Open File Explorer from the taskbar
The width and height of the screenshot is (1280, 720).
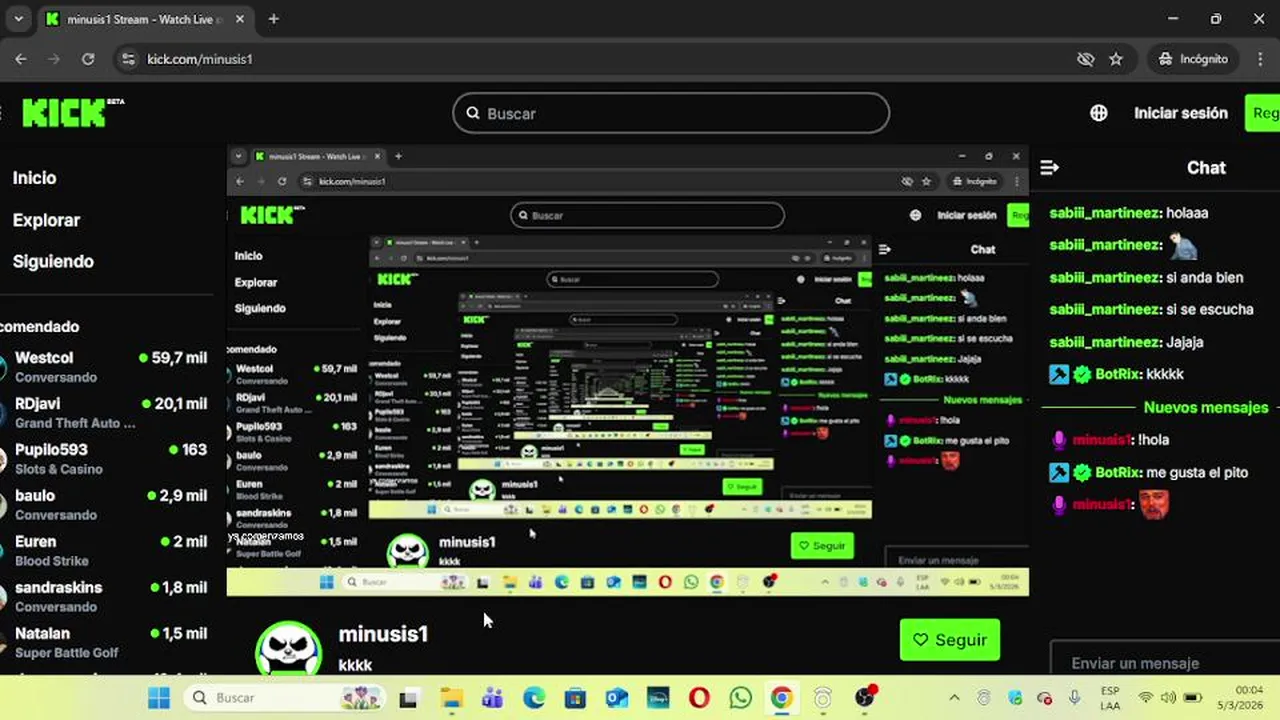pos(451,698)
